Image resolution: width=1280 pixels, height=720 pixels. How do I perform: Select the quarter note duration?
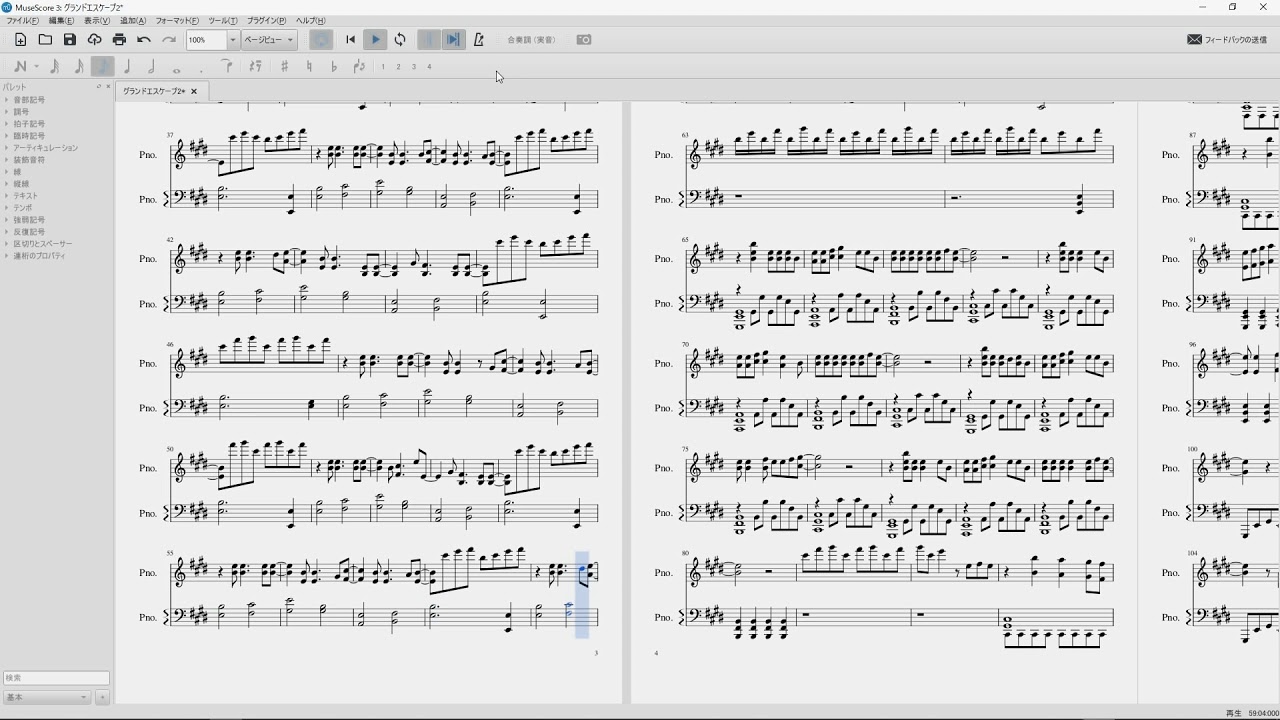[x=127, y=67]
